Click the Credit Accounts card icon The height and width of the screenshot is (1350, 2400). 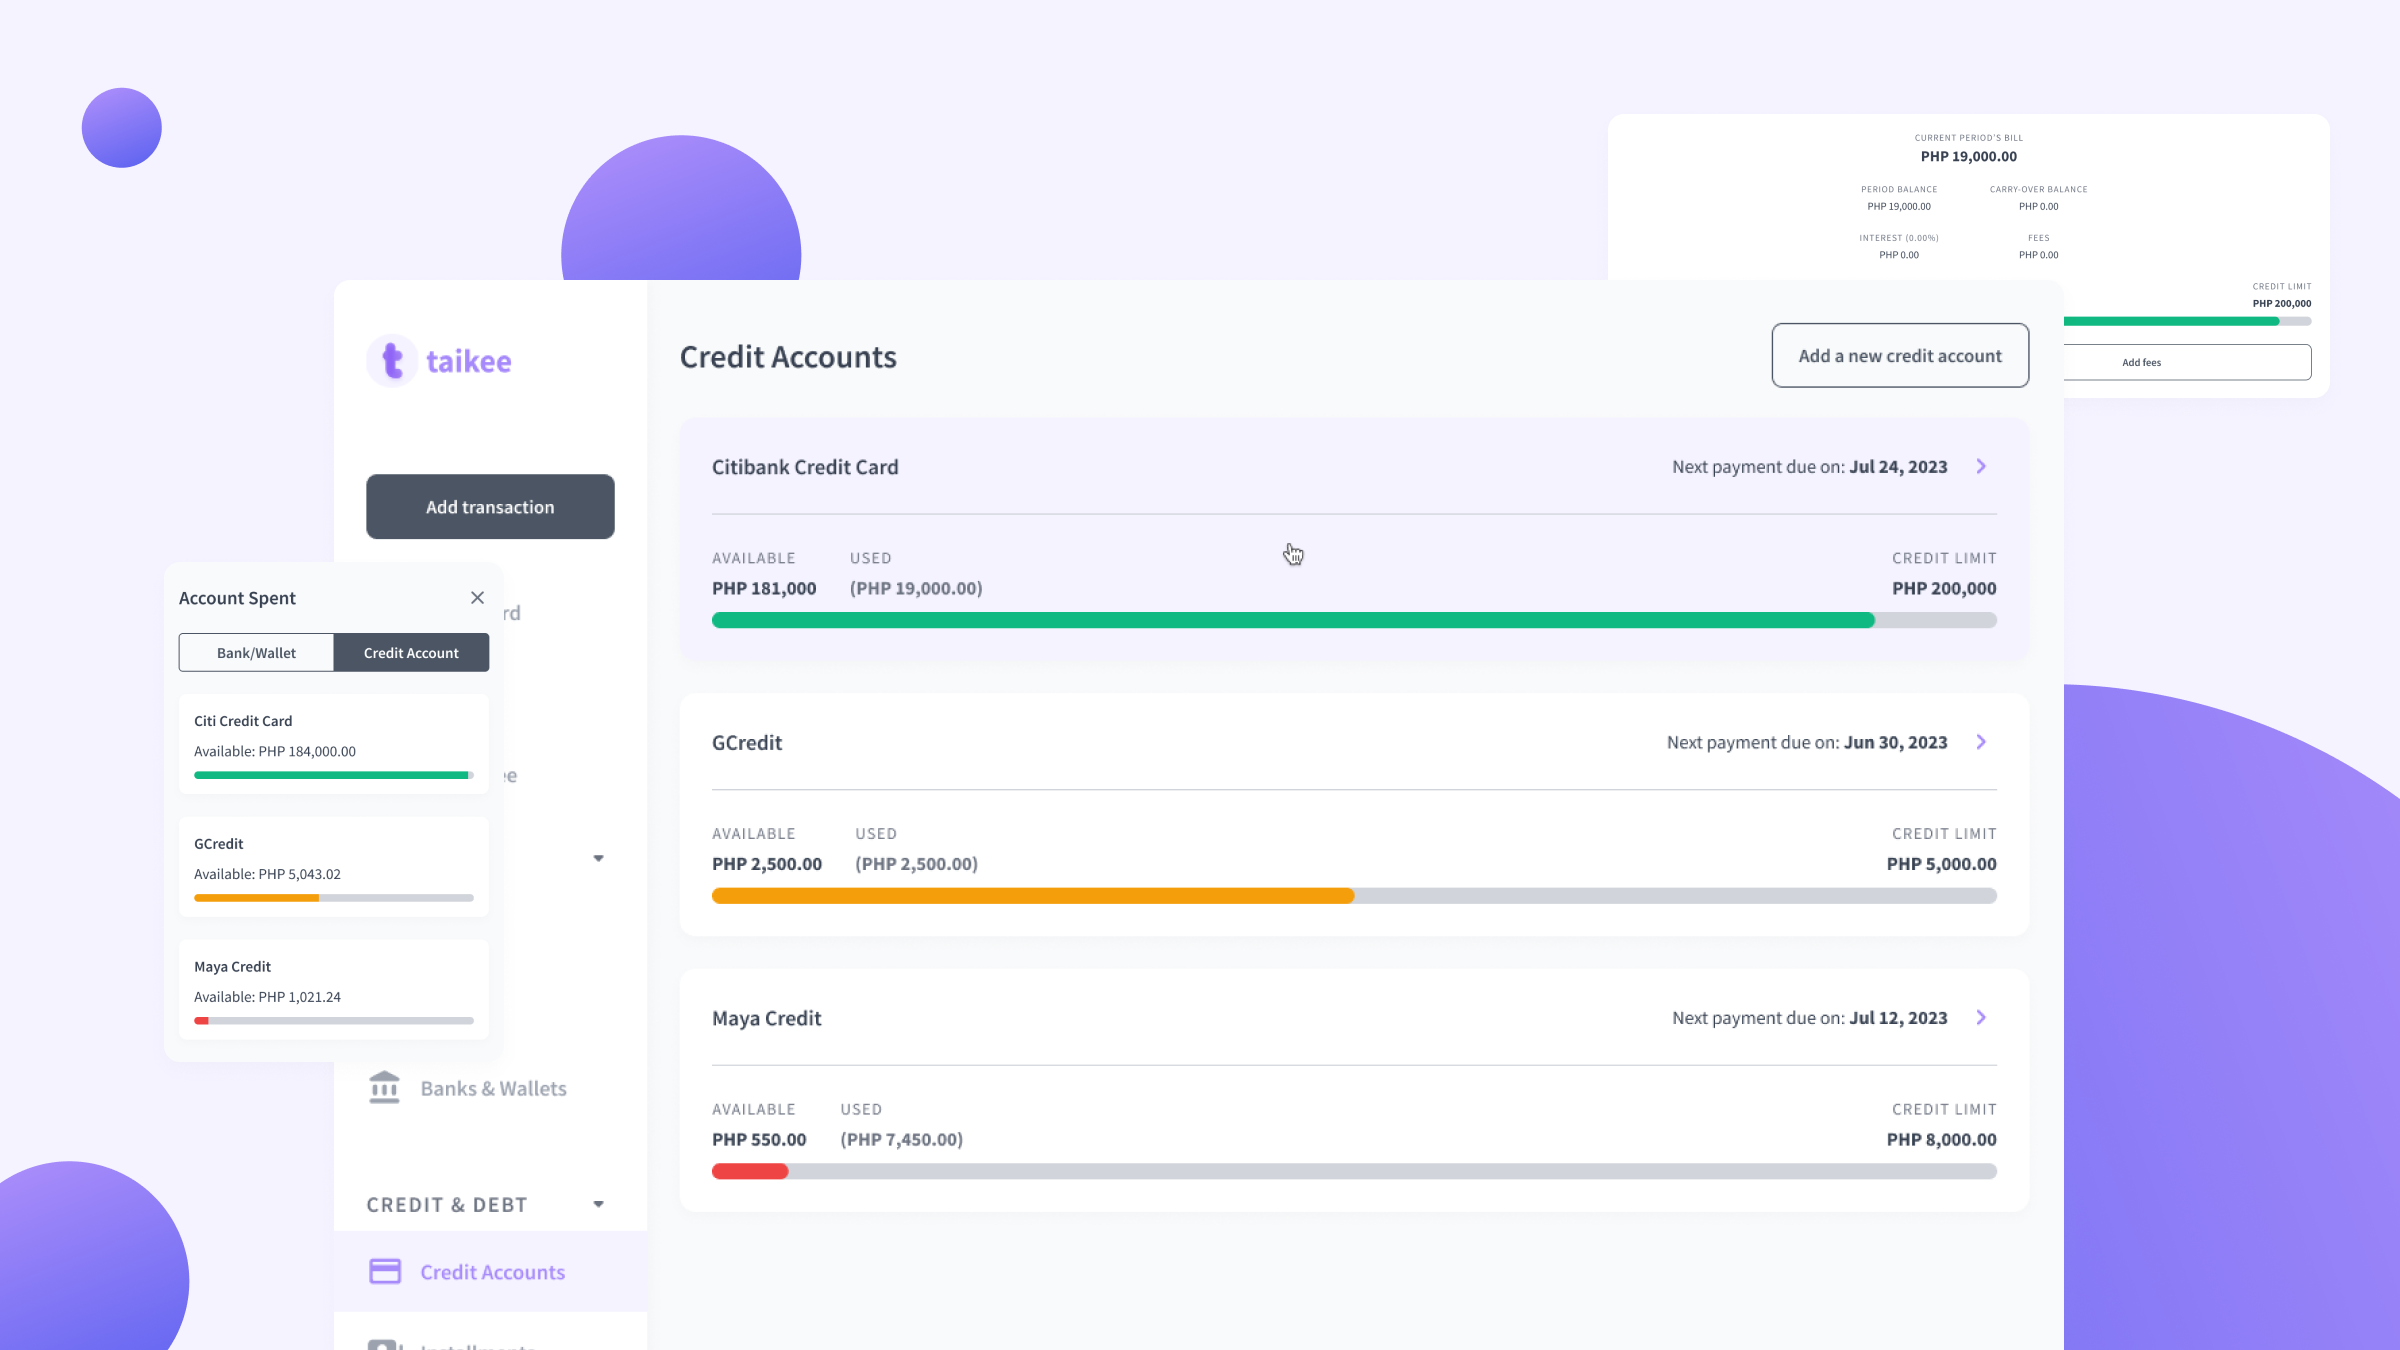pos(385,1271)
